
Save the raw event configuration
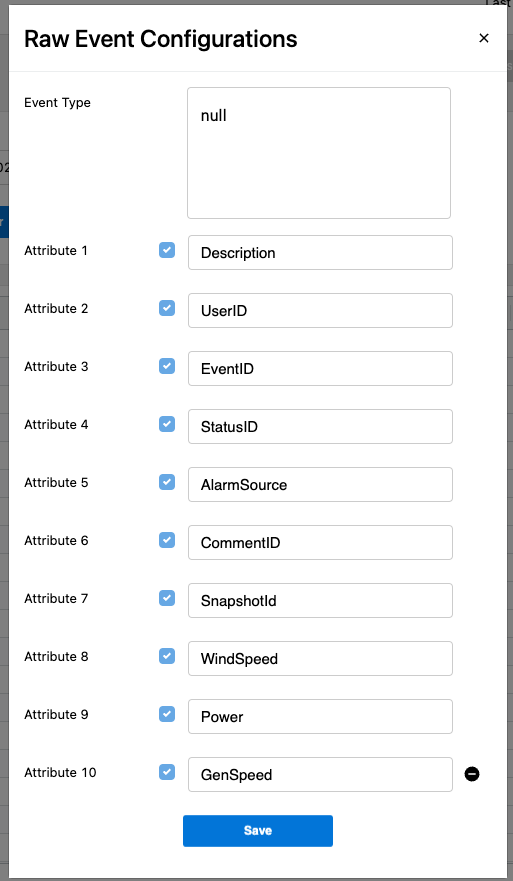point(258,830)
